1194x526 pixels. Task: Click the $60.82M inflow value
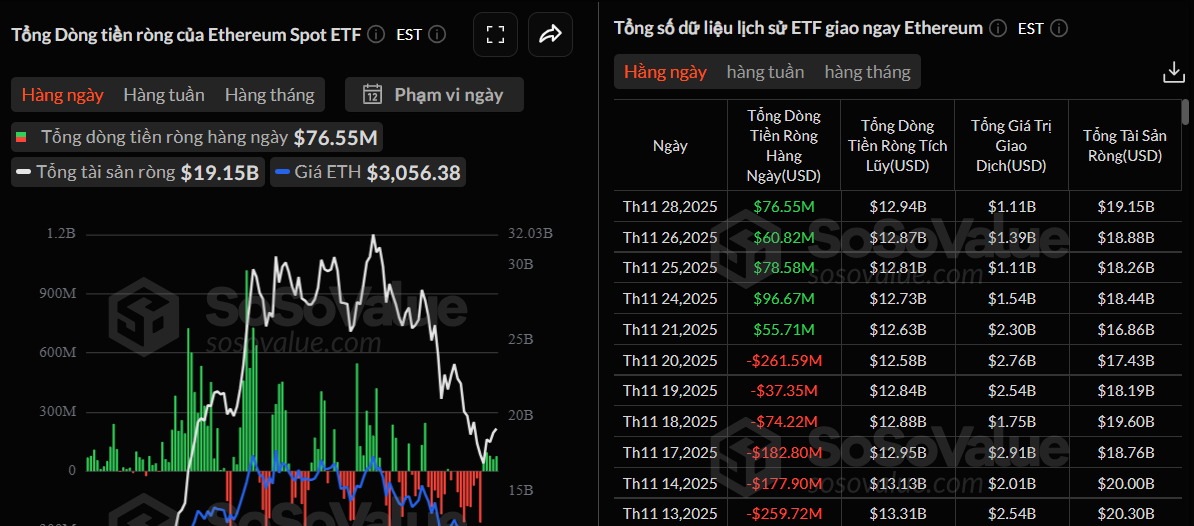[784, 237]
